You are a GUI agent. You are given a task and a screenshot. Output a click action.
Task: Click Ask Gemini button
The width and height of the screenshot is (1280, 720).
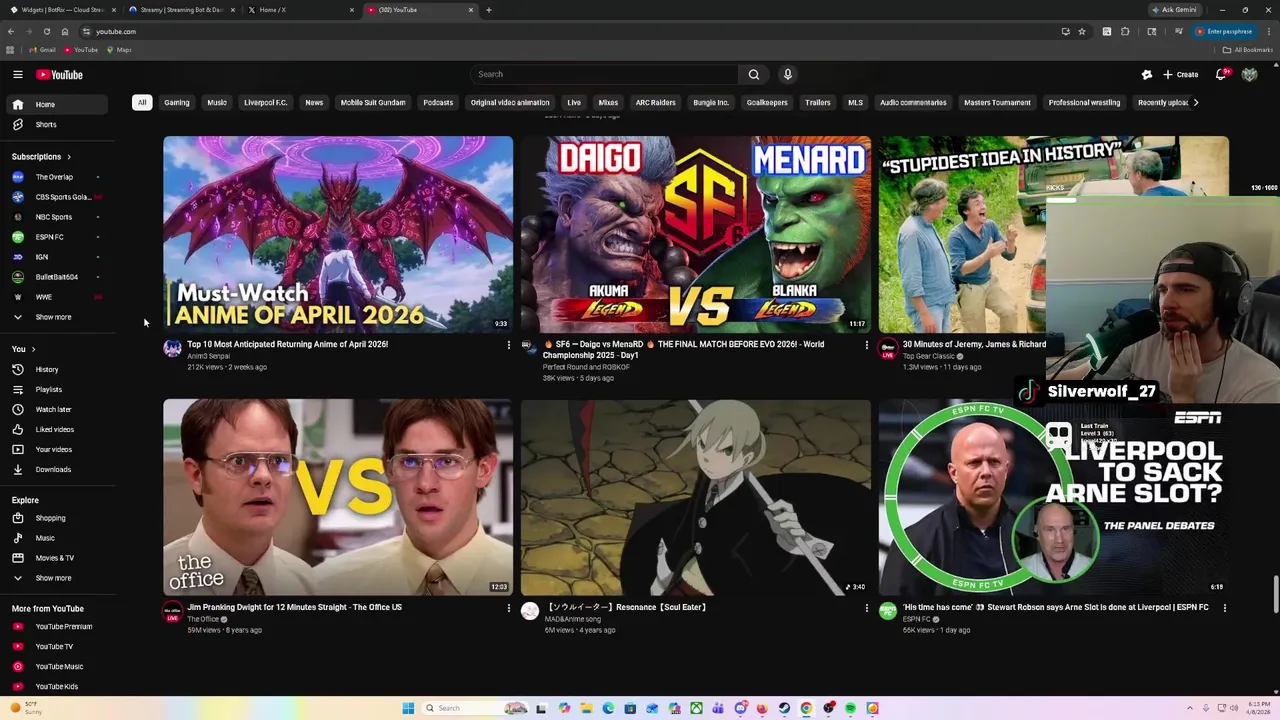click(1175, 10)
